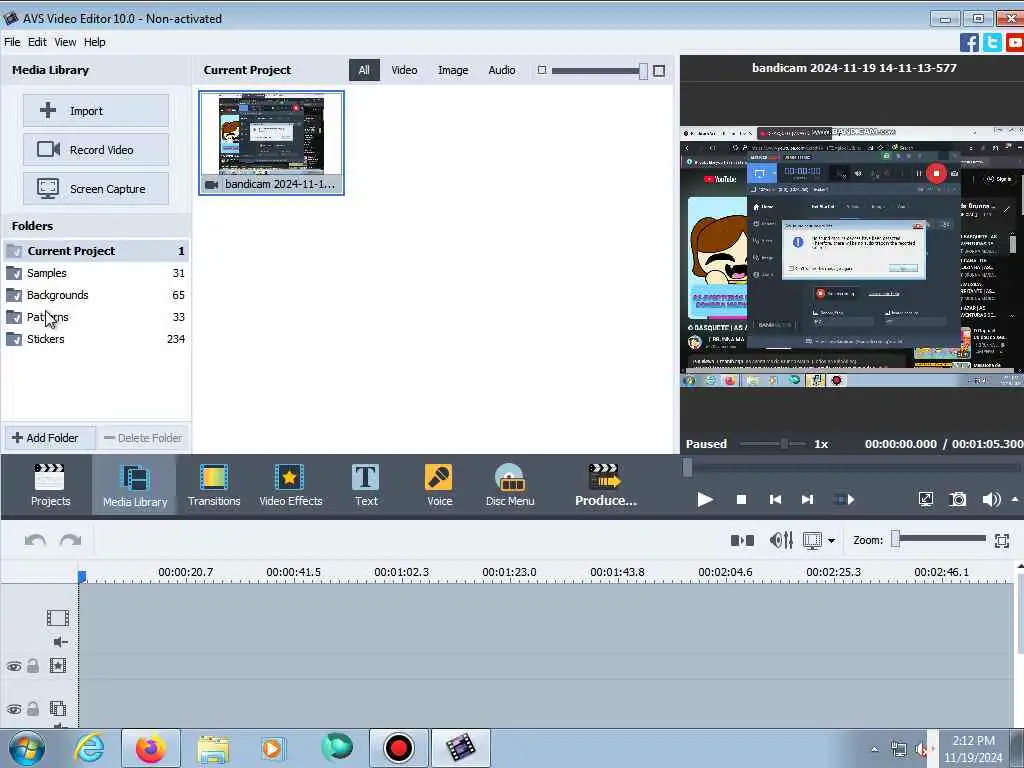The image size is (1024, 768).
Task: Go to the previous frame
Action: [x=775, y=500]
